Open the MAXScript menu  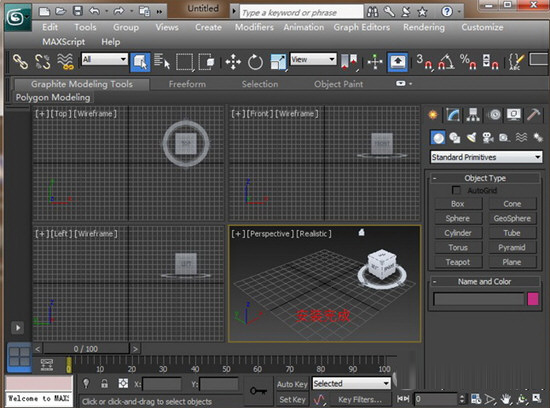click(63, 42)
